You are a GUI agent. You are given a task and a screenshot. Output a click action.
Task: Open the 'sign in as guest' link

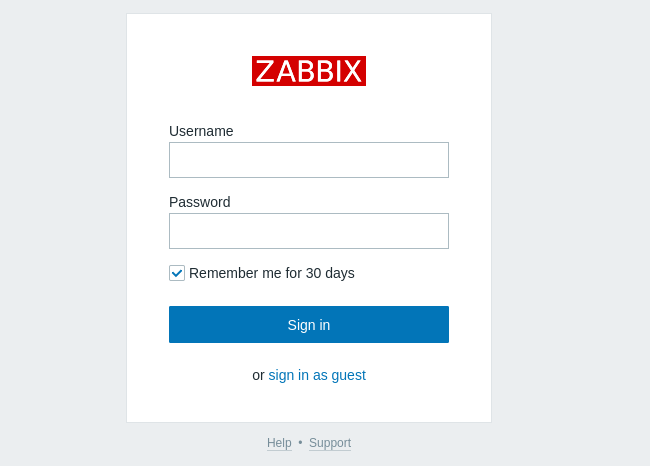pos(317,375)
